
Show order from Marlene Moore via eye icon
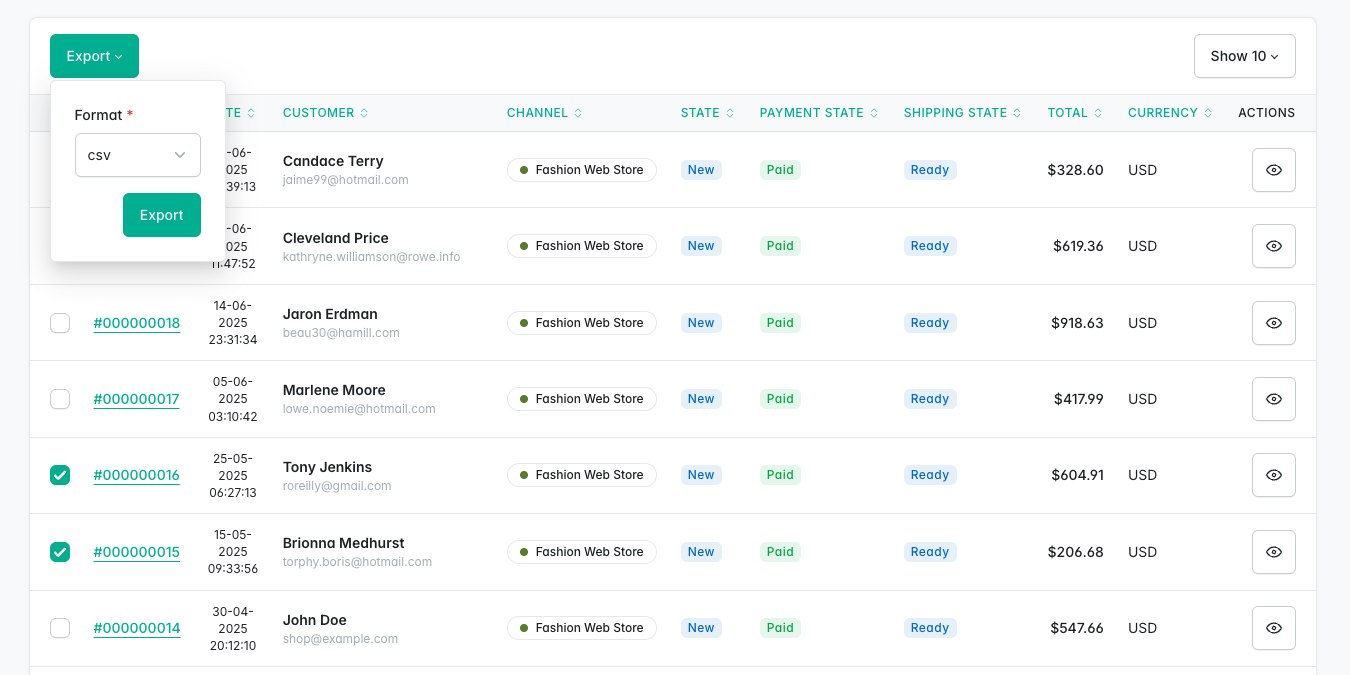(x=1273, y=399)
